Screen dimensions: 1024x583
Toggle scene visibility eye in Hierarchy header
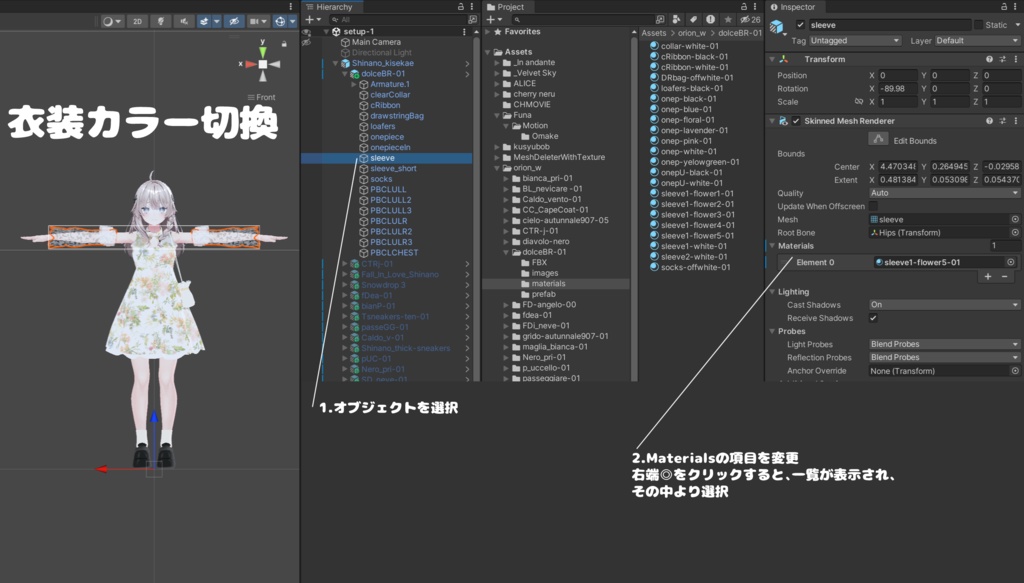(x=306, y=32)
